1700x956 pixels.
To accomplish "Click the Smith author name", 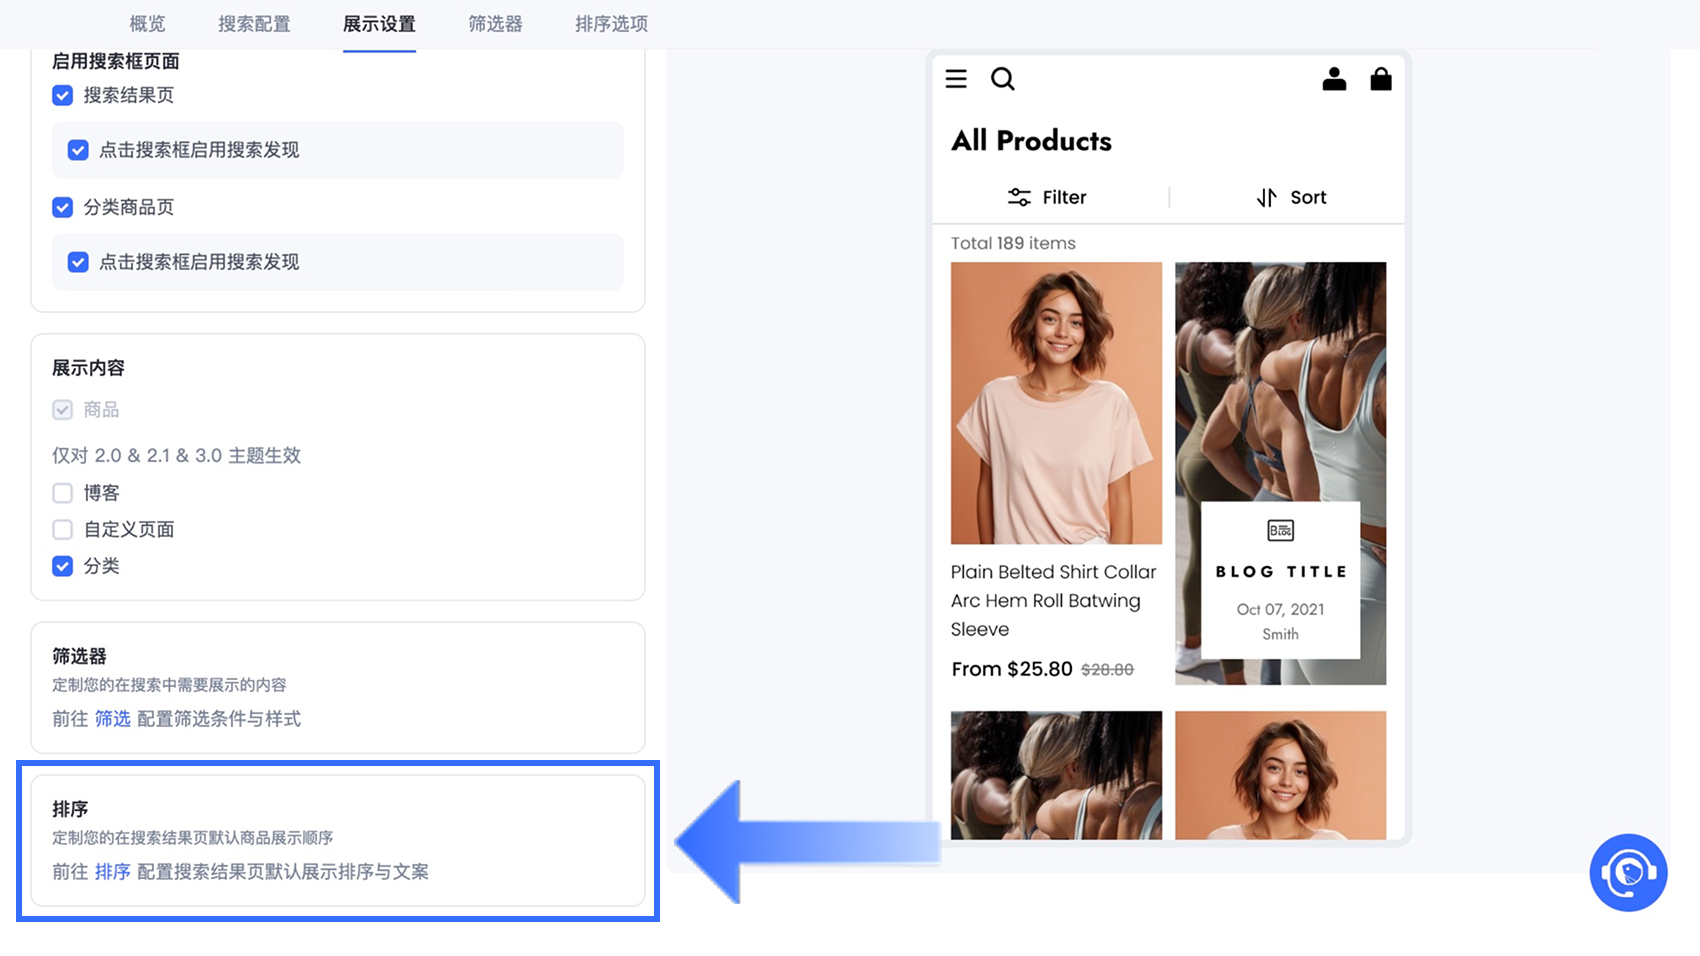I will click(x=1280, y=634).
